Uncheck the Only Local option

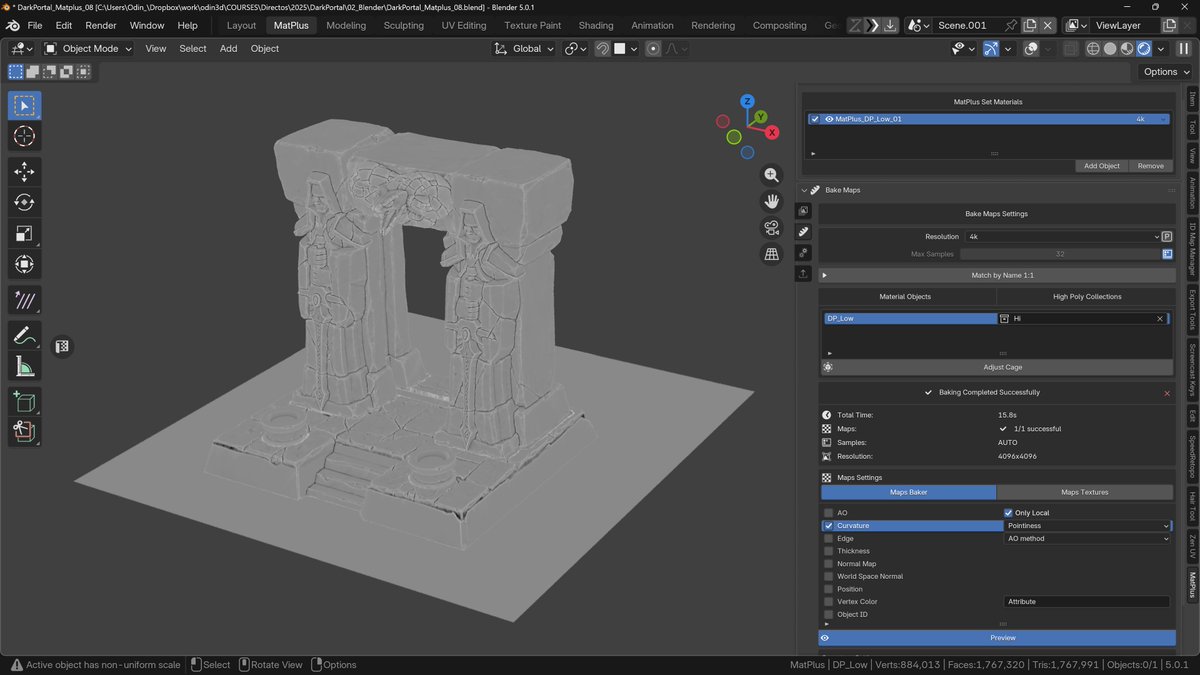coord(1008,512)
